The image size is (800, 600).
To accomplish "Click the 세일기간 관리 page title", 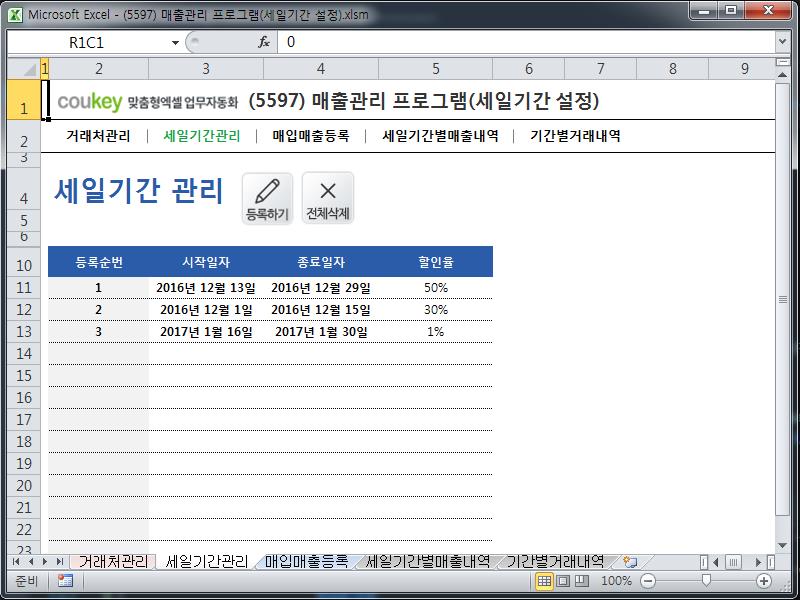I will (x=139, y=191).
